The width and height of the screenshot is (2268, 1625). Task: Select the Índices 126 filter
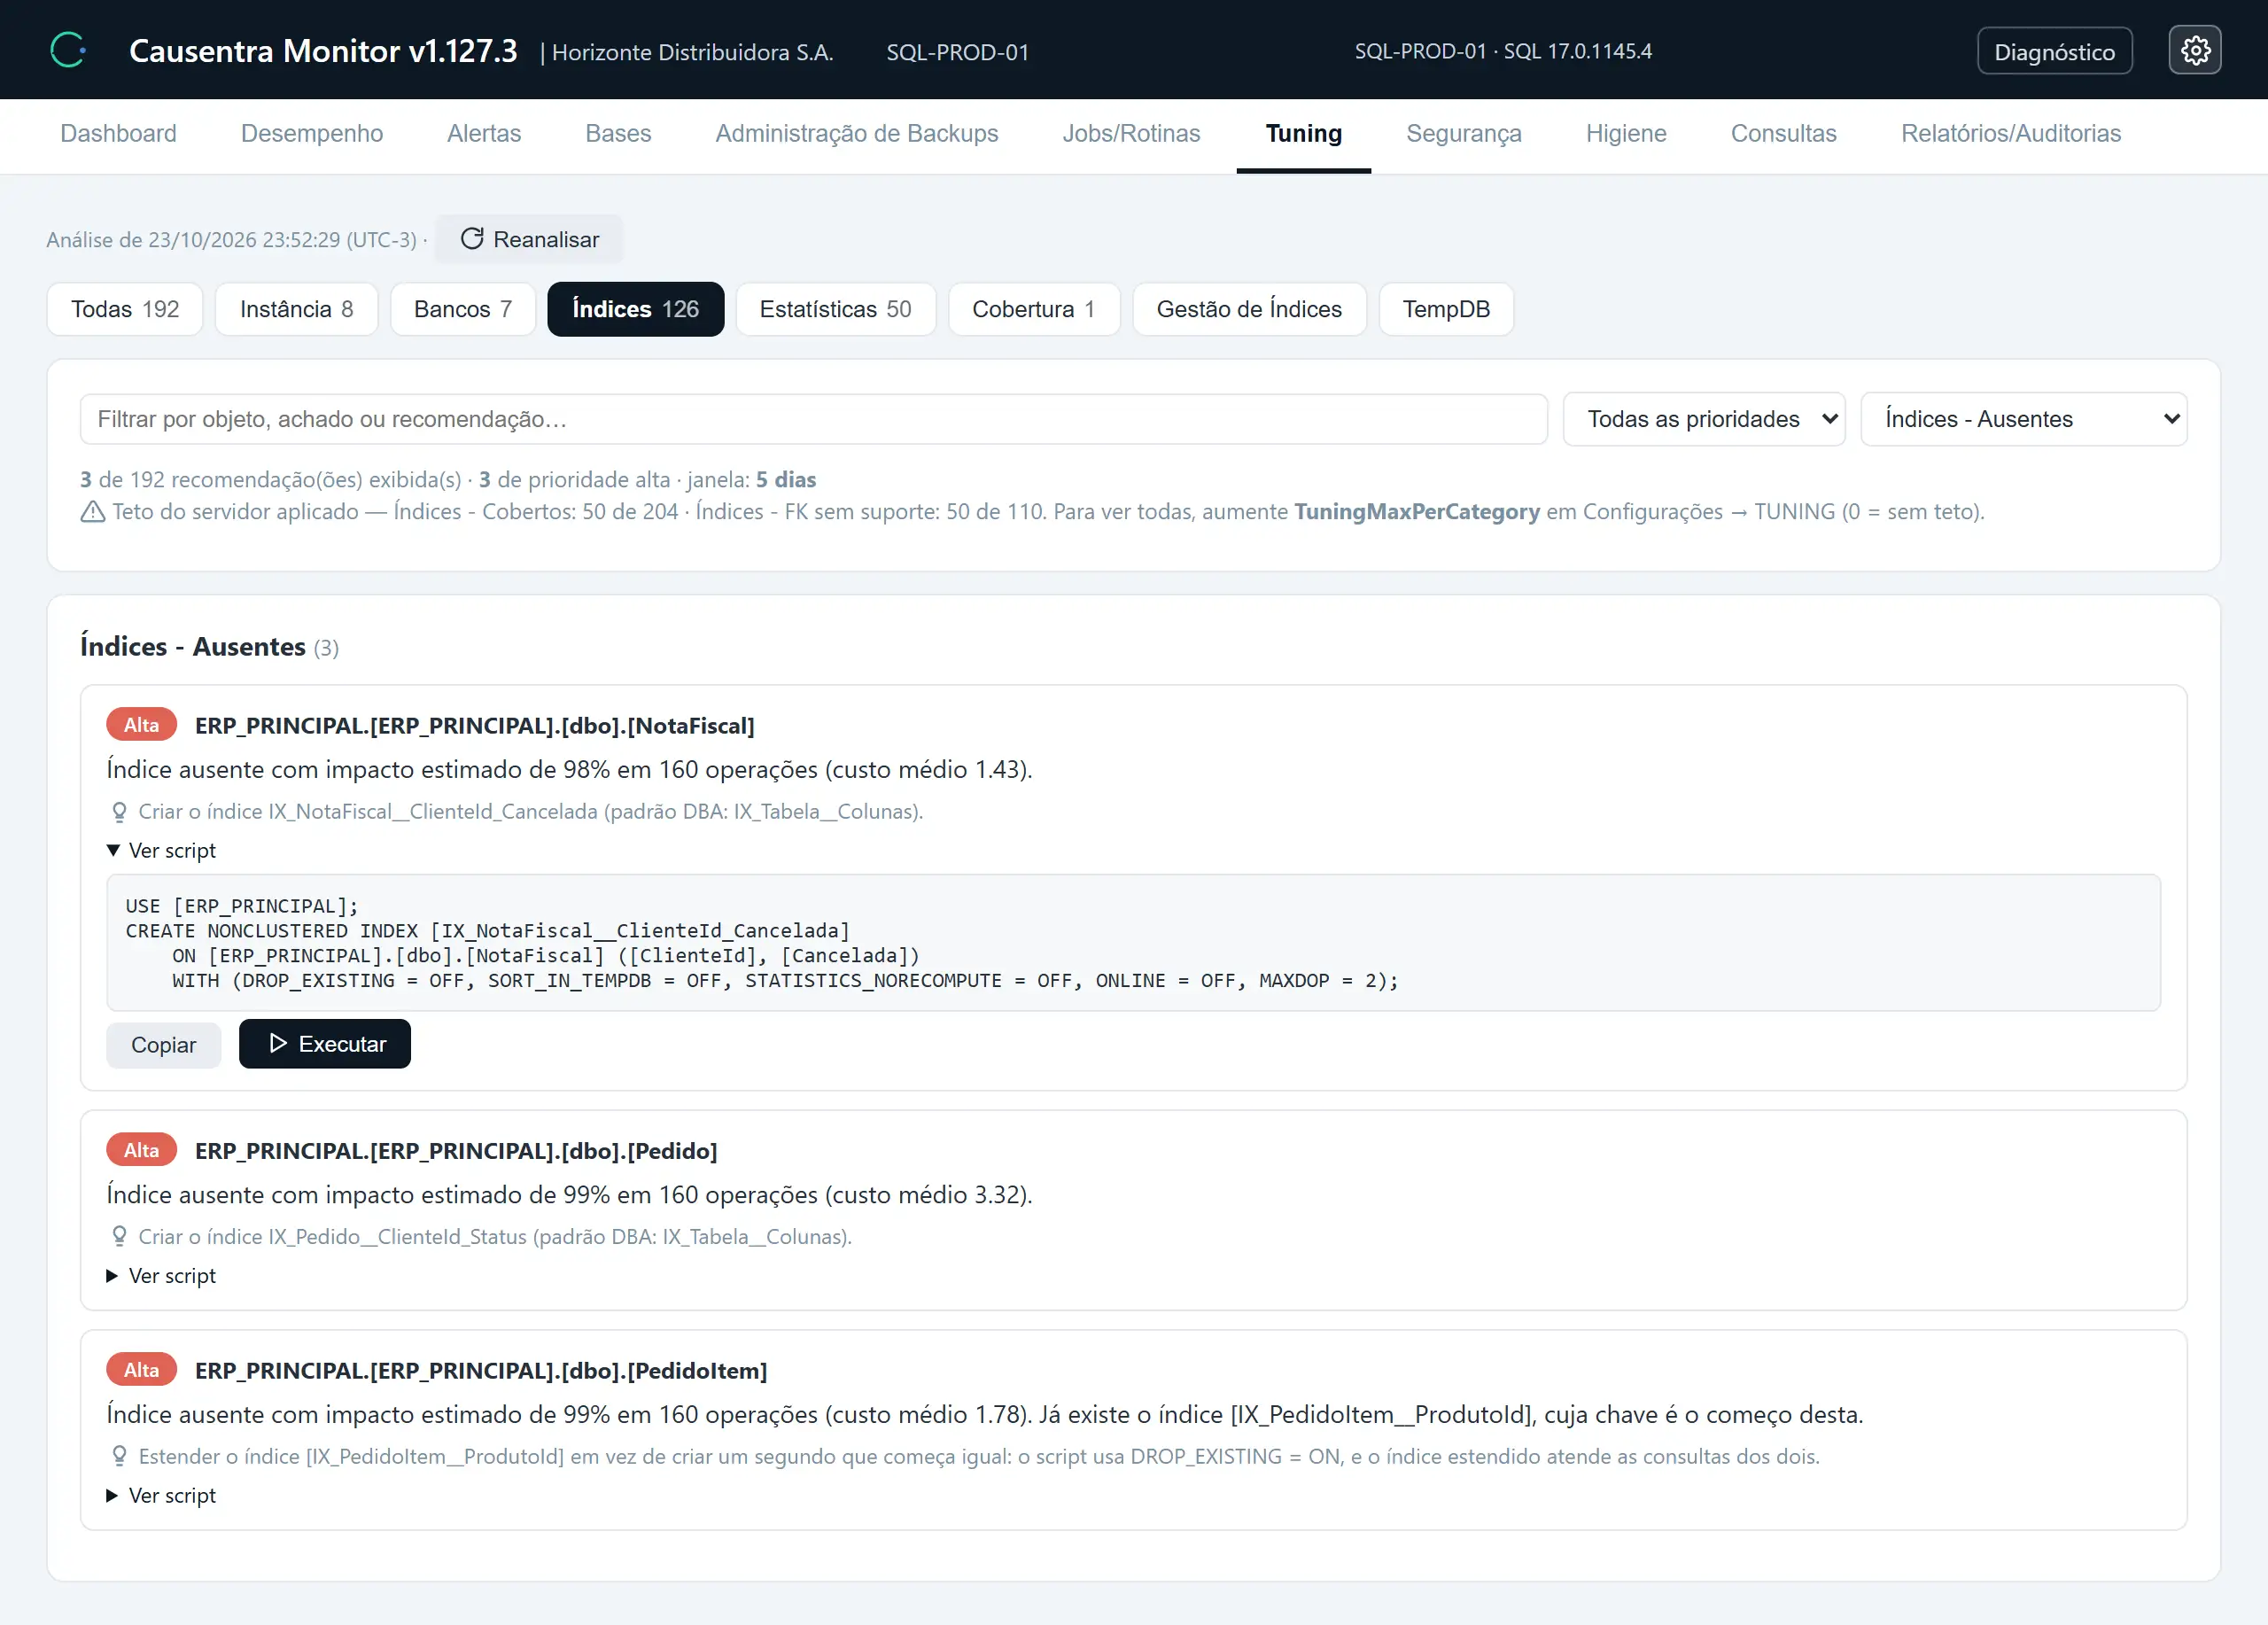tap(635, 310)
